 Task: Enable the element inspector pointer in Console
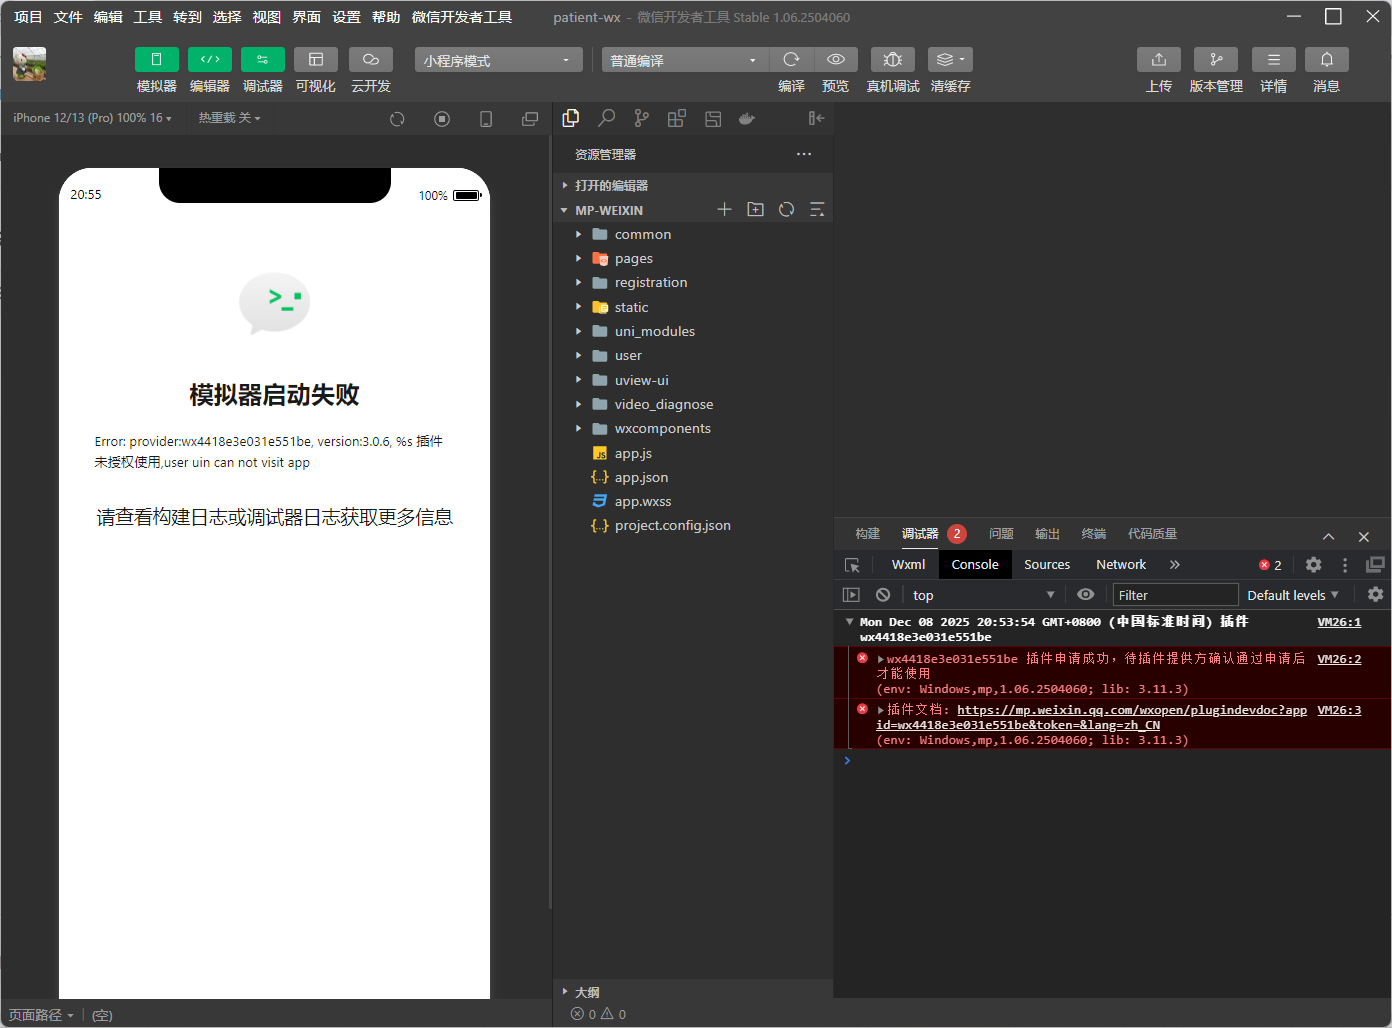click(x=851, y=564)
